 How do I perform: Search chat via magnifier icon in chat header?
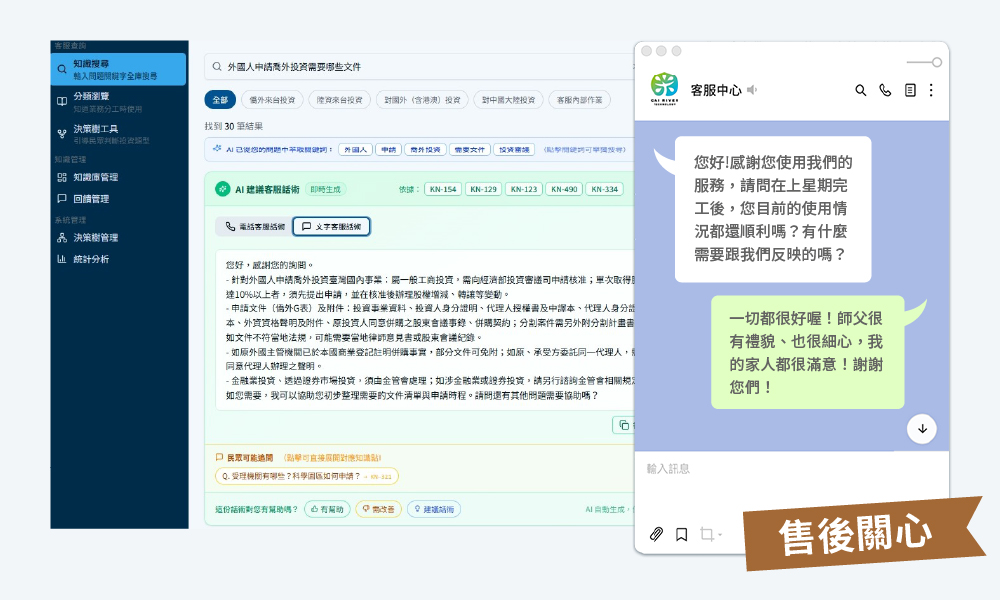click(860, 91)
